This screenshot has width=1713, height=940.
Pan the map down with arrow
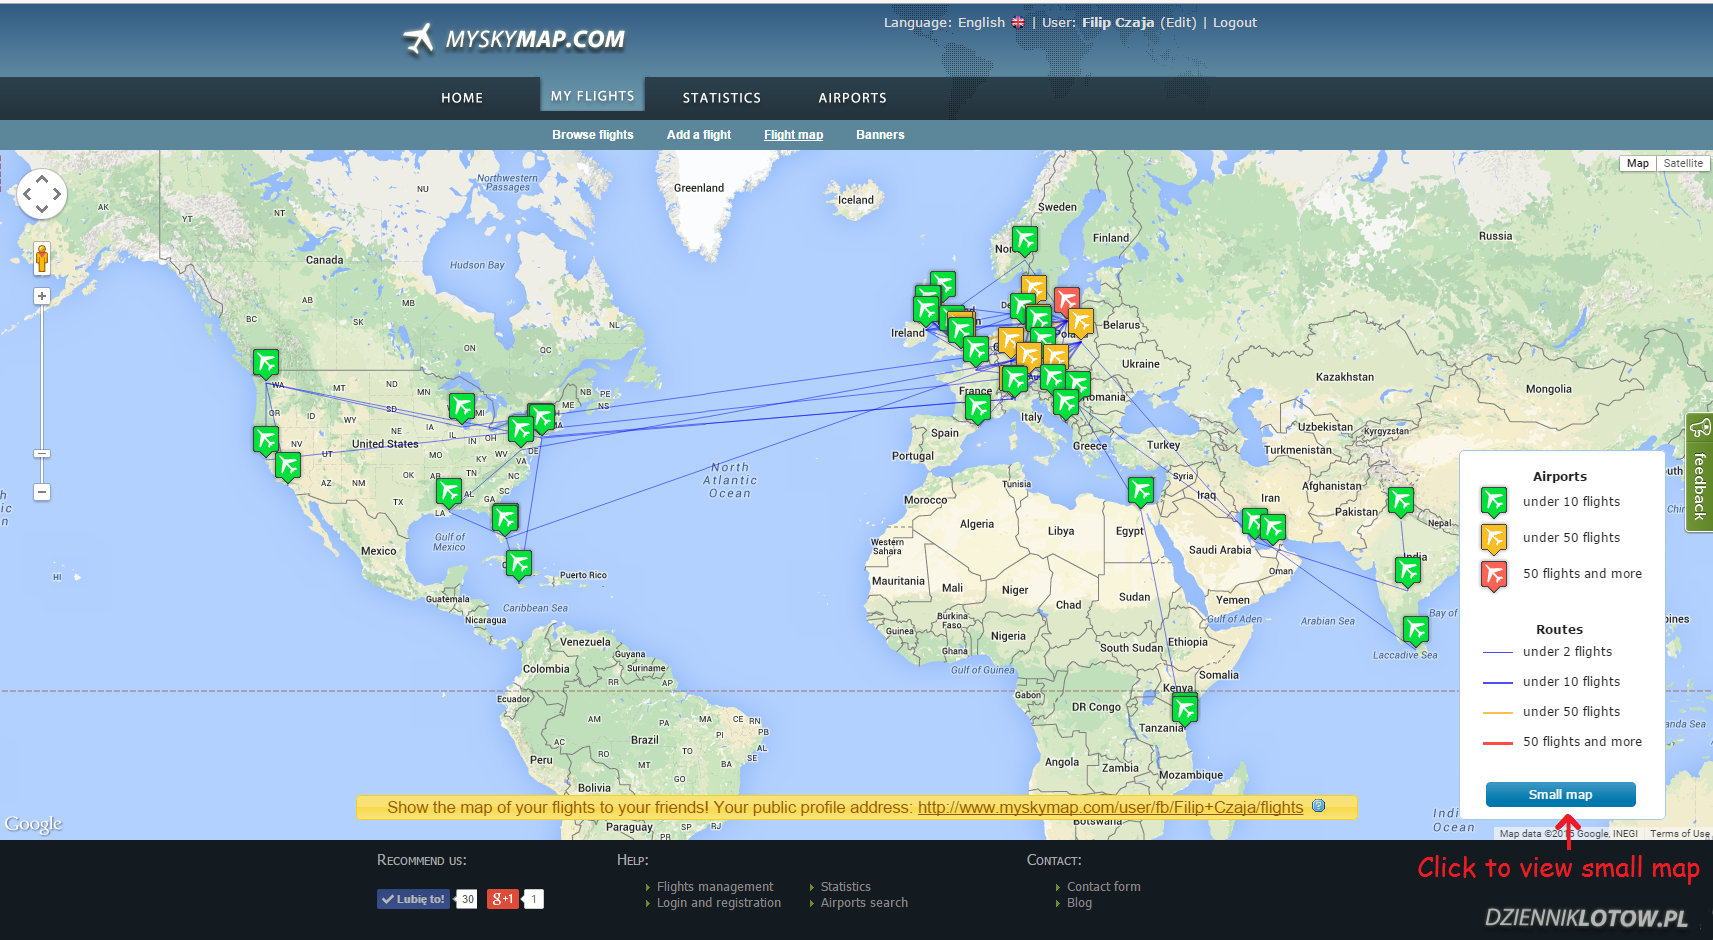coord(42,209)
